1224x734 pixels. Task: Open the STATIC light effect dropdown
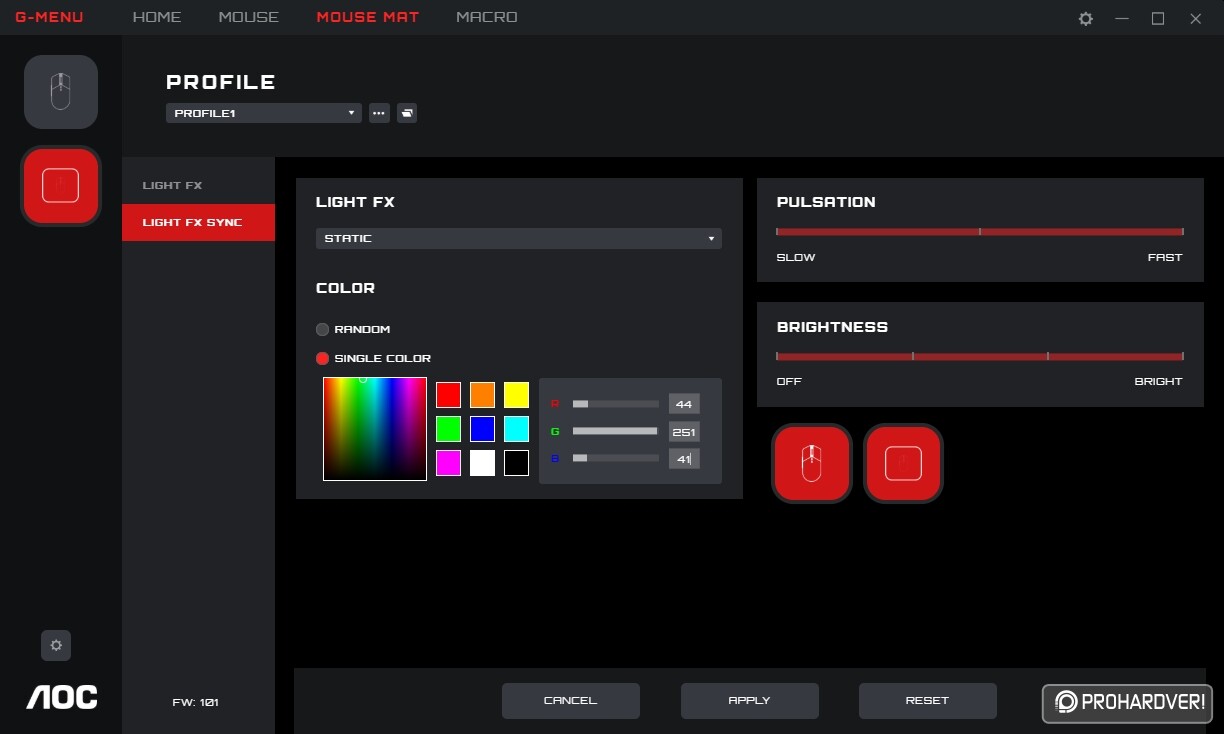pos(519,238)
